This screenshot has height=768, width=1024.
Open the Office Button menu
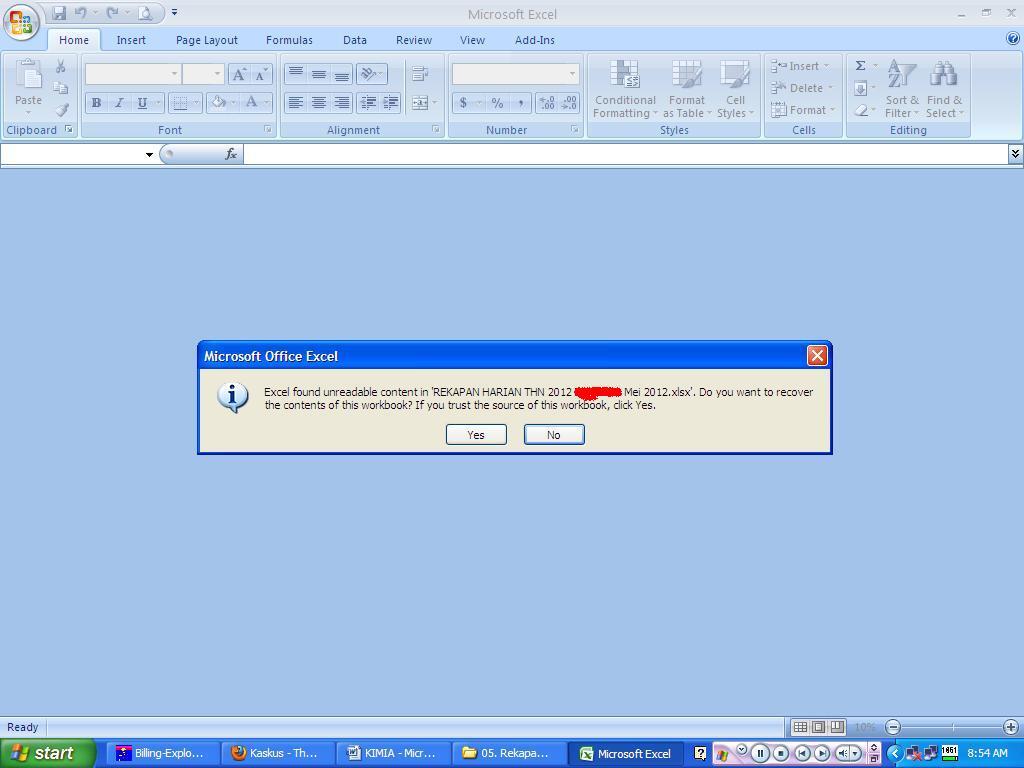[21, 22]
